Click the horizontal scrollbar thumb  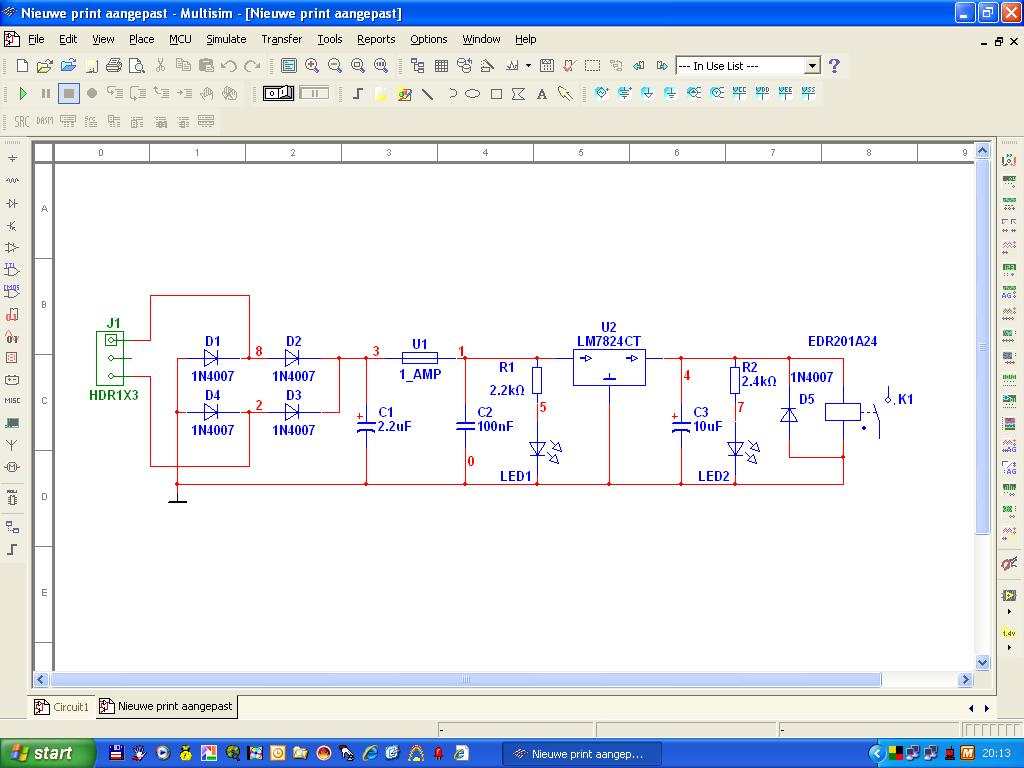coord(465,680)
